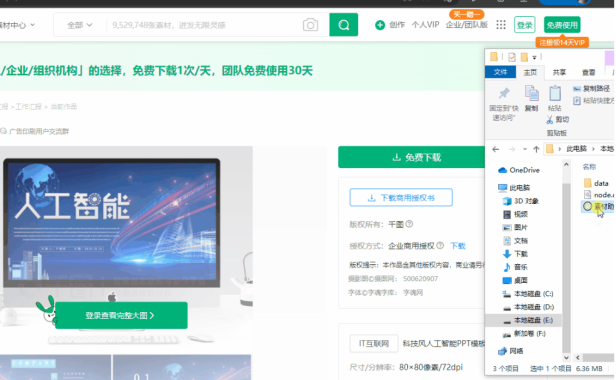Open recent locations dropdown in Explorer
The image size is (616, 380).
coord(525,149)
